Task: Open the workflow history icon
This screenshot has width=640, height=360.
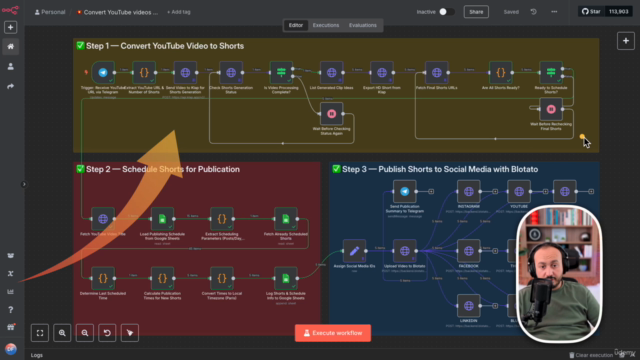Action: click(x=533, y=12)
